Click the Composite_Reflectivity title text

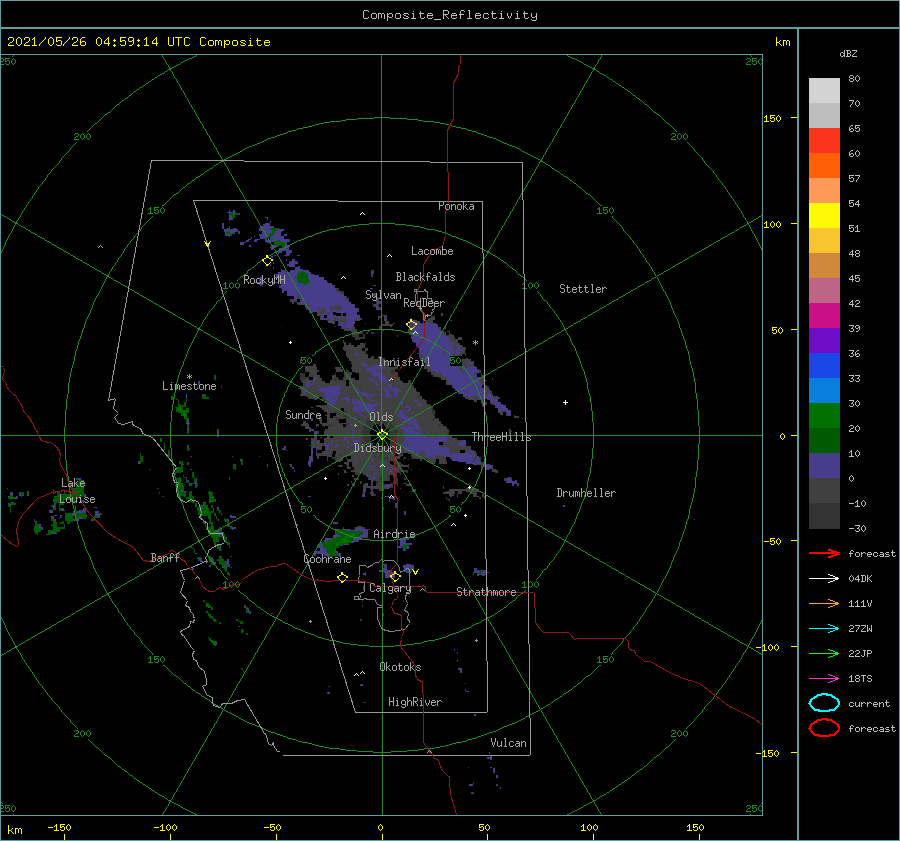450,15
